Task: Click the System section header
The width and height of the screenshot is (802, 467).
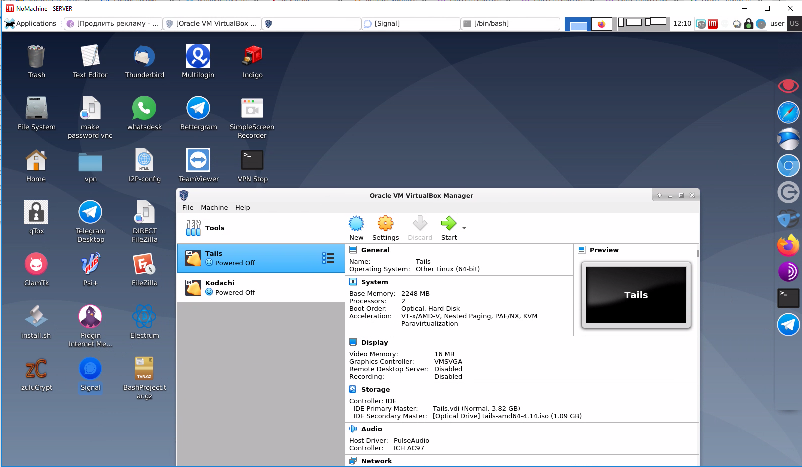Action: point(374,282)
